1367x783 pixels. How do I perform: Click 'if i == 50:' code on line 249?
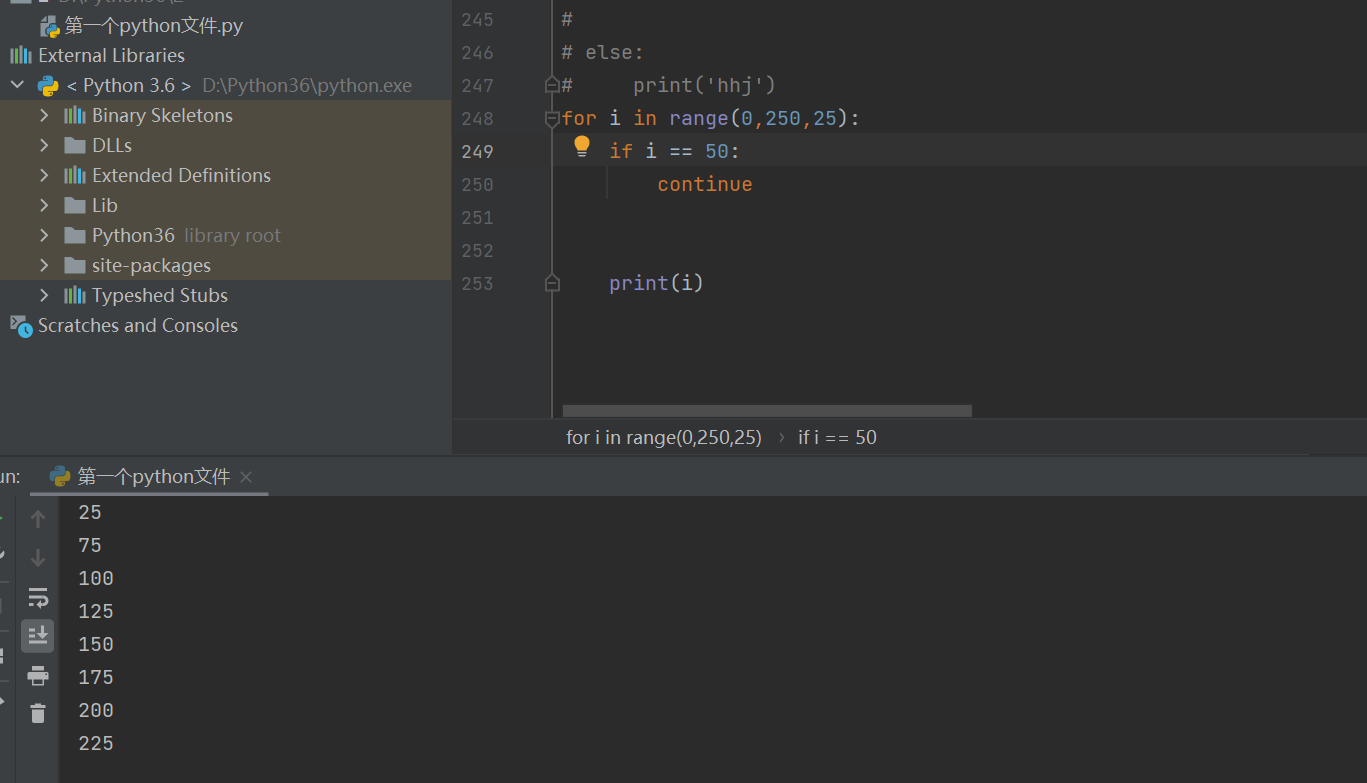[675, 151]
